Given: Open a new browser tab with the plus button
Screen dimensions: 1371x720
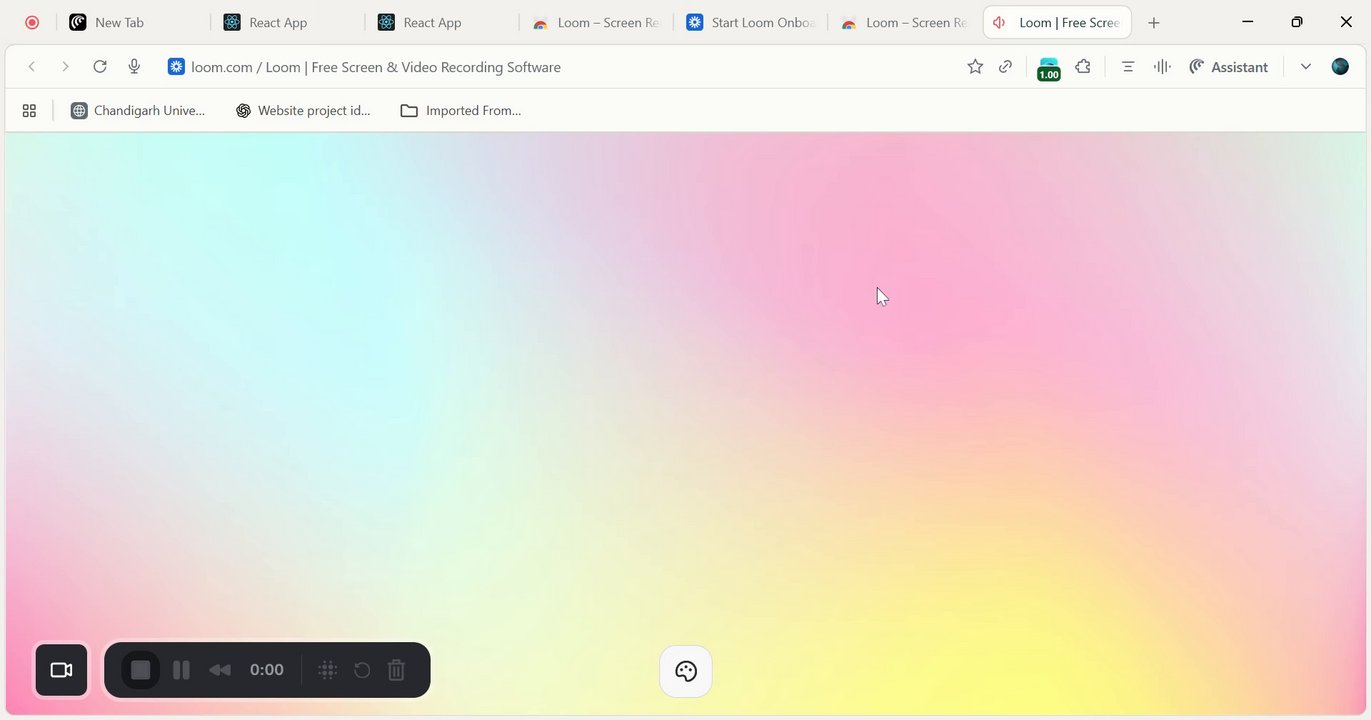Looking at the screenshot, I should pos(1154,22).
